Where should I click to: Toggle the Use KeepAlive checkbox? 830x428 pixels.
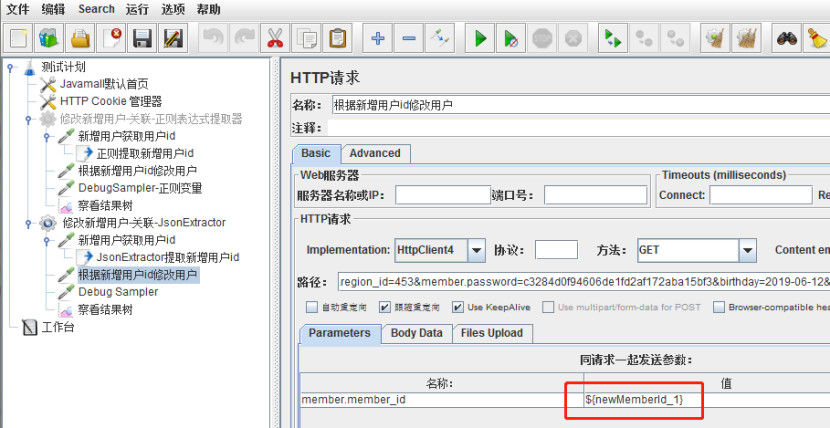[457, 307]
